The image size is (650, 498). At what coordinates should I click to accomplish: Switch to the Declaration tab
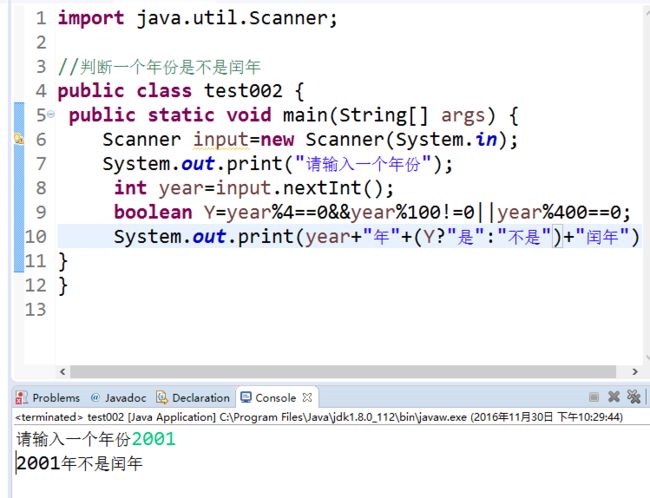[193, 398]
